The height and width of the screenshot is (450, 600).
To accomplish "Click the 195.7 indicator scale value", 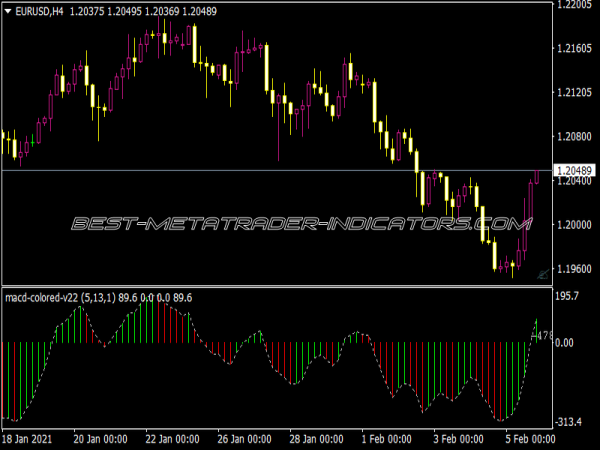I will click(567, 296).
